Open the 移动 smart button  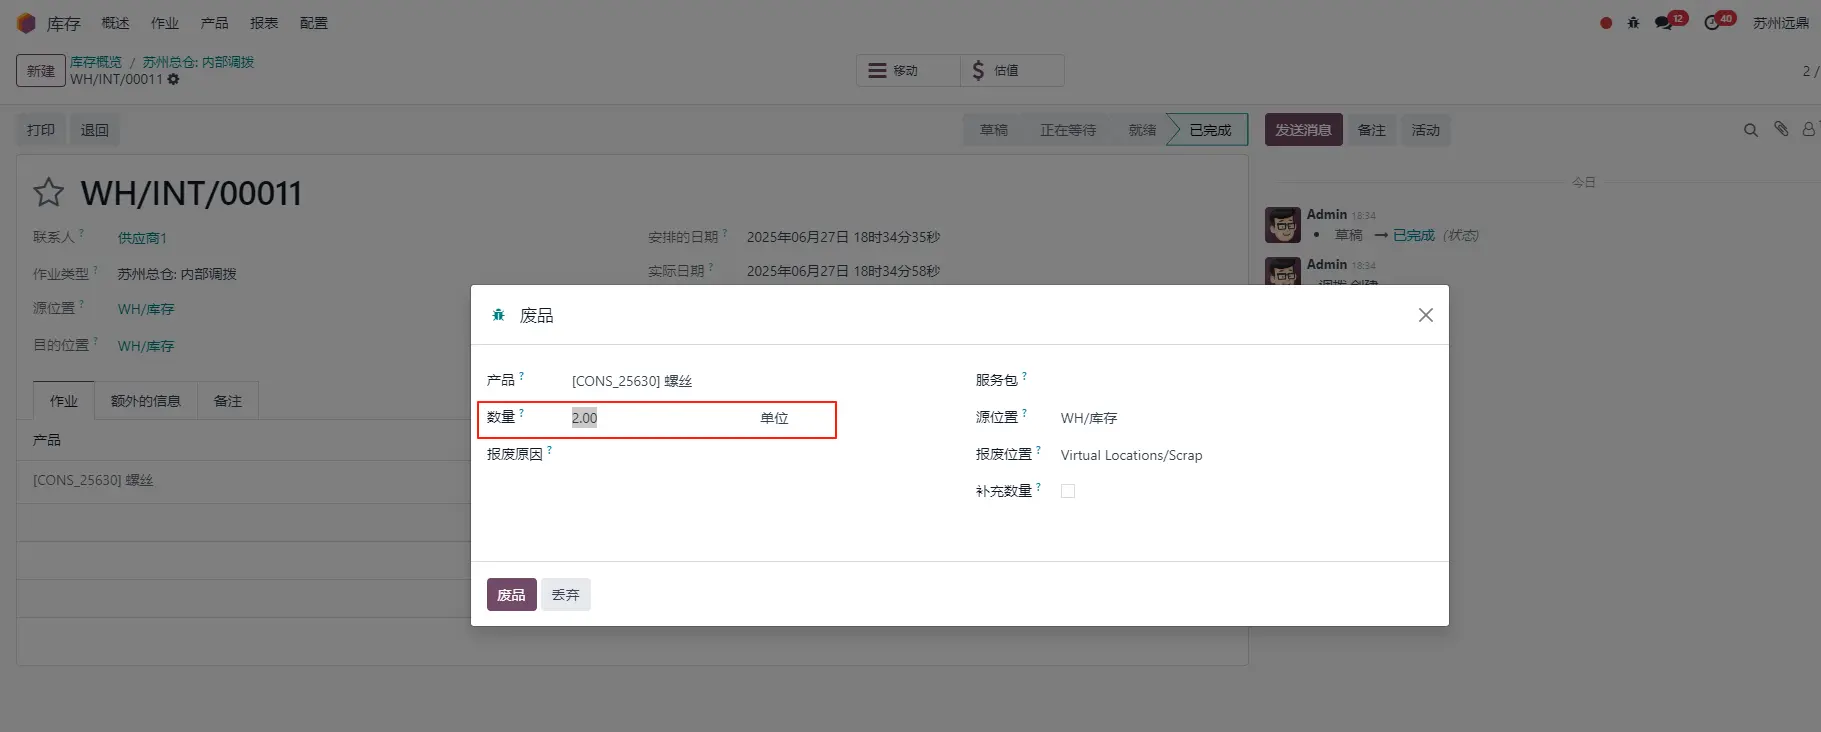[x=908, y=70]
